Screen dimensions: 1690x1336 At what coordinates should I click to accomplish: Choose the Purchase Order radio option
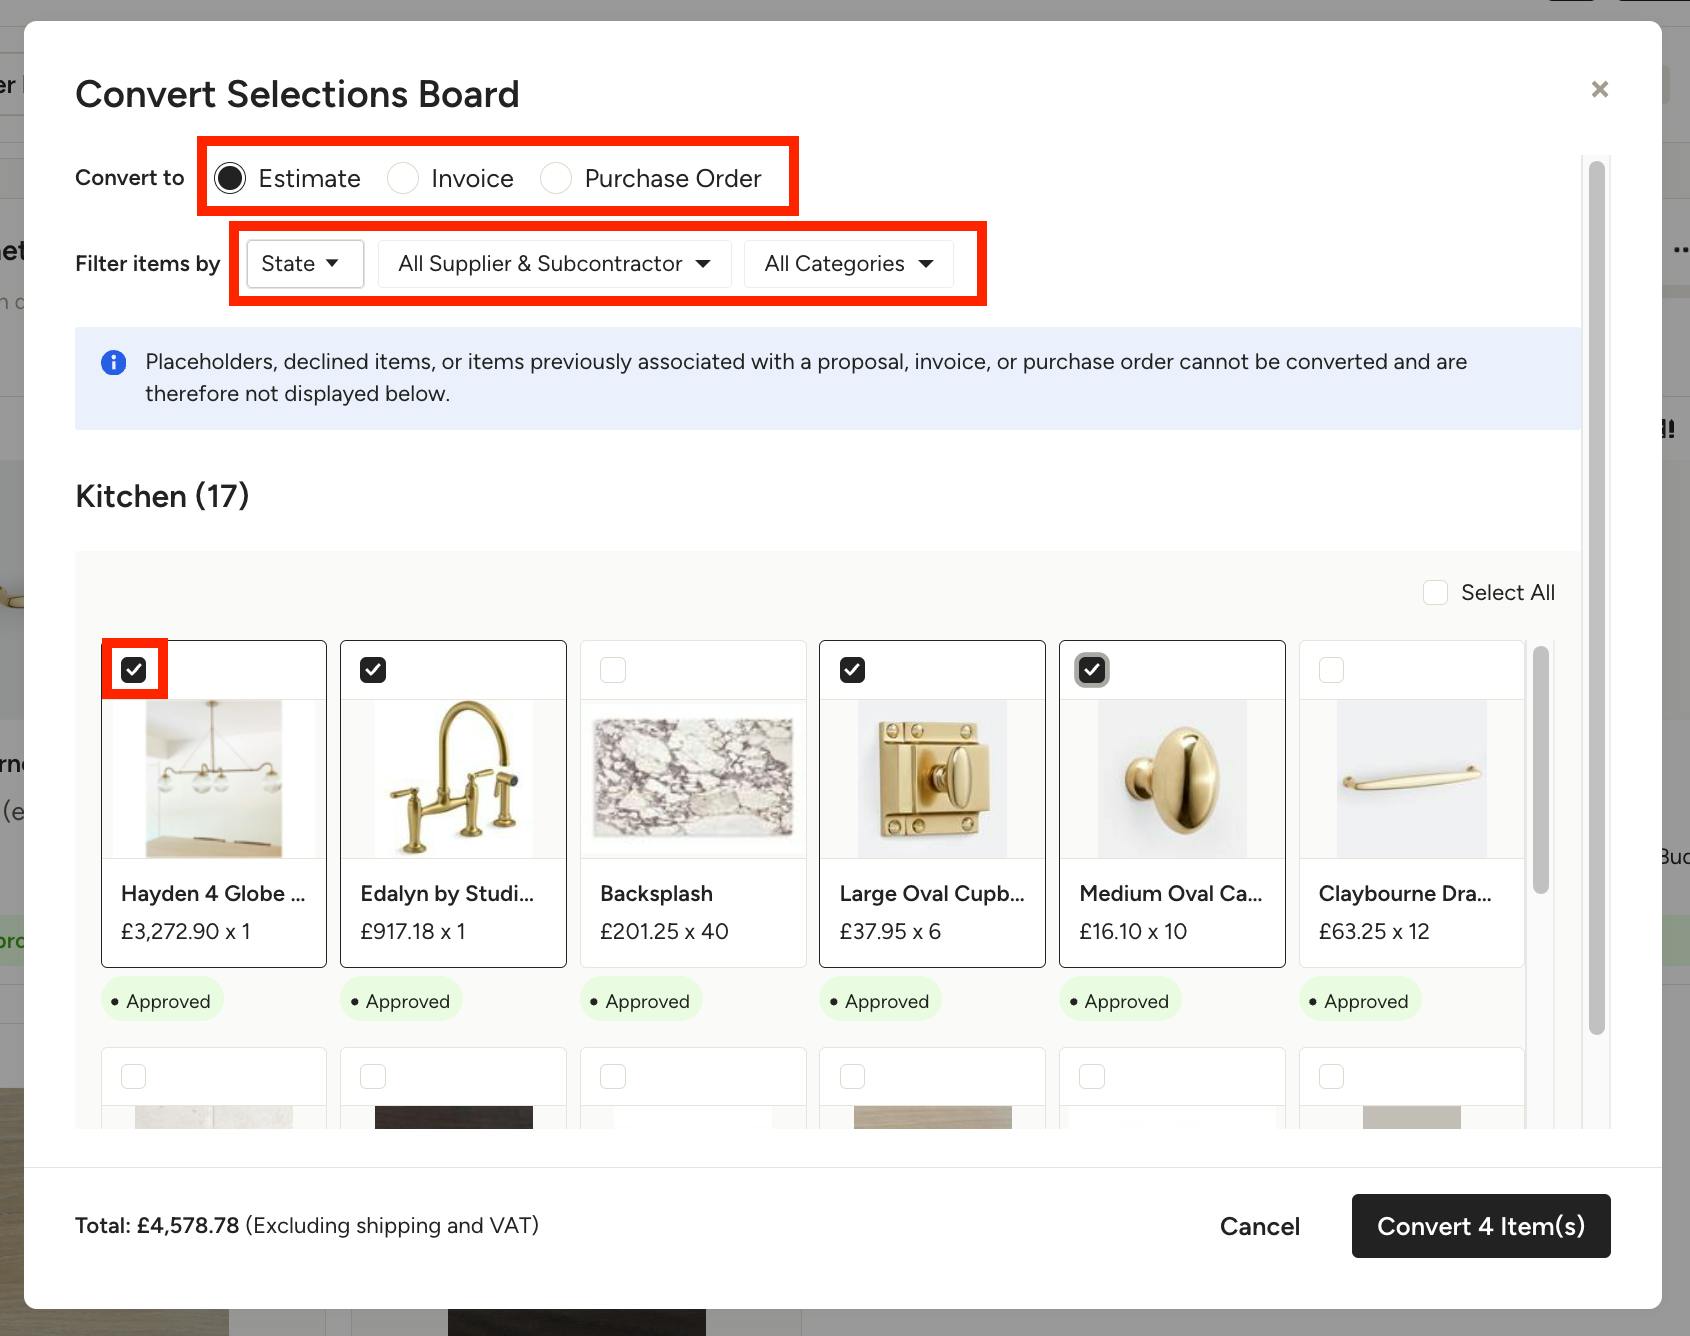tap(556, 178)
